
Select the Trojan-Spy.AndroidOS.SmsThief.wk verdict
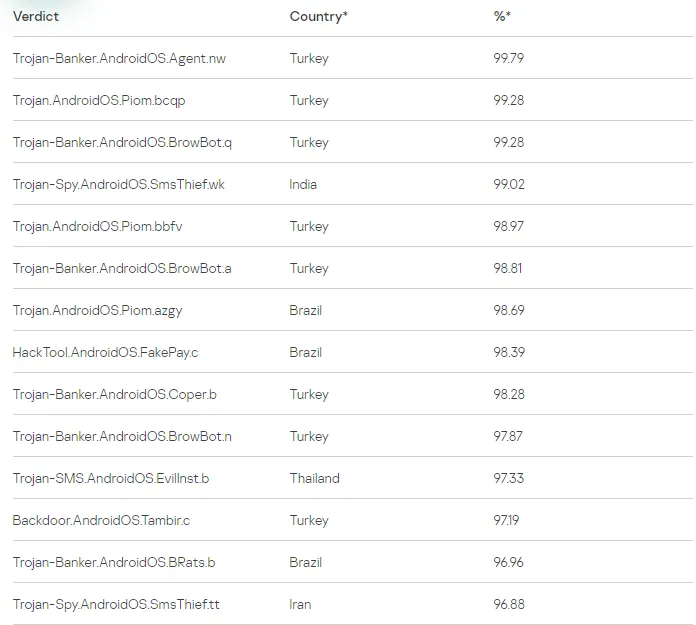118,184
